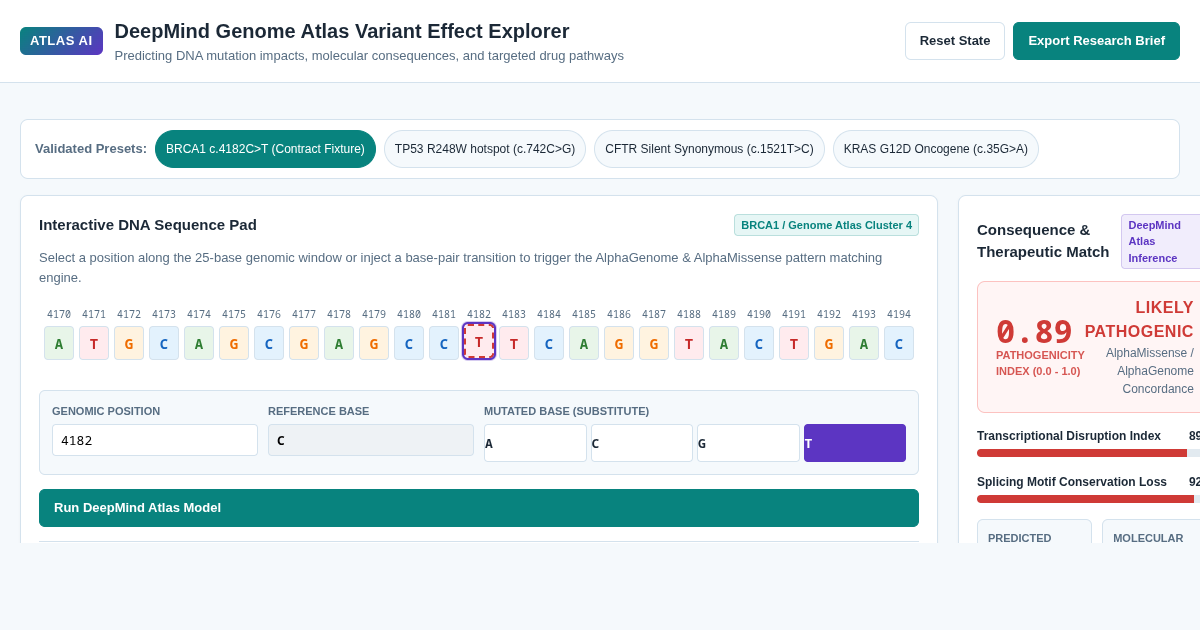Select base A at position 4193
1200x630 pixels.
tap(864, 343)
